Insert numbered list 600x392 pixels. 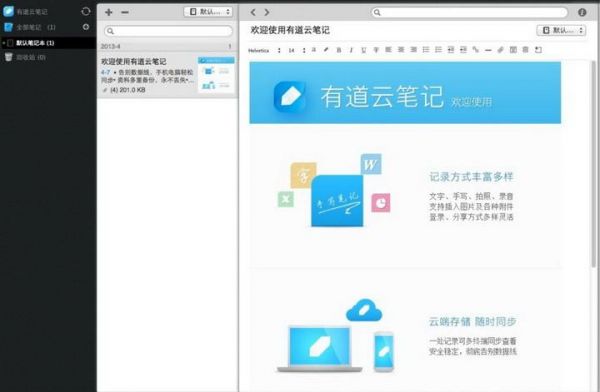pos(439,50)
